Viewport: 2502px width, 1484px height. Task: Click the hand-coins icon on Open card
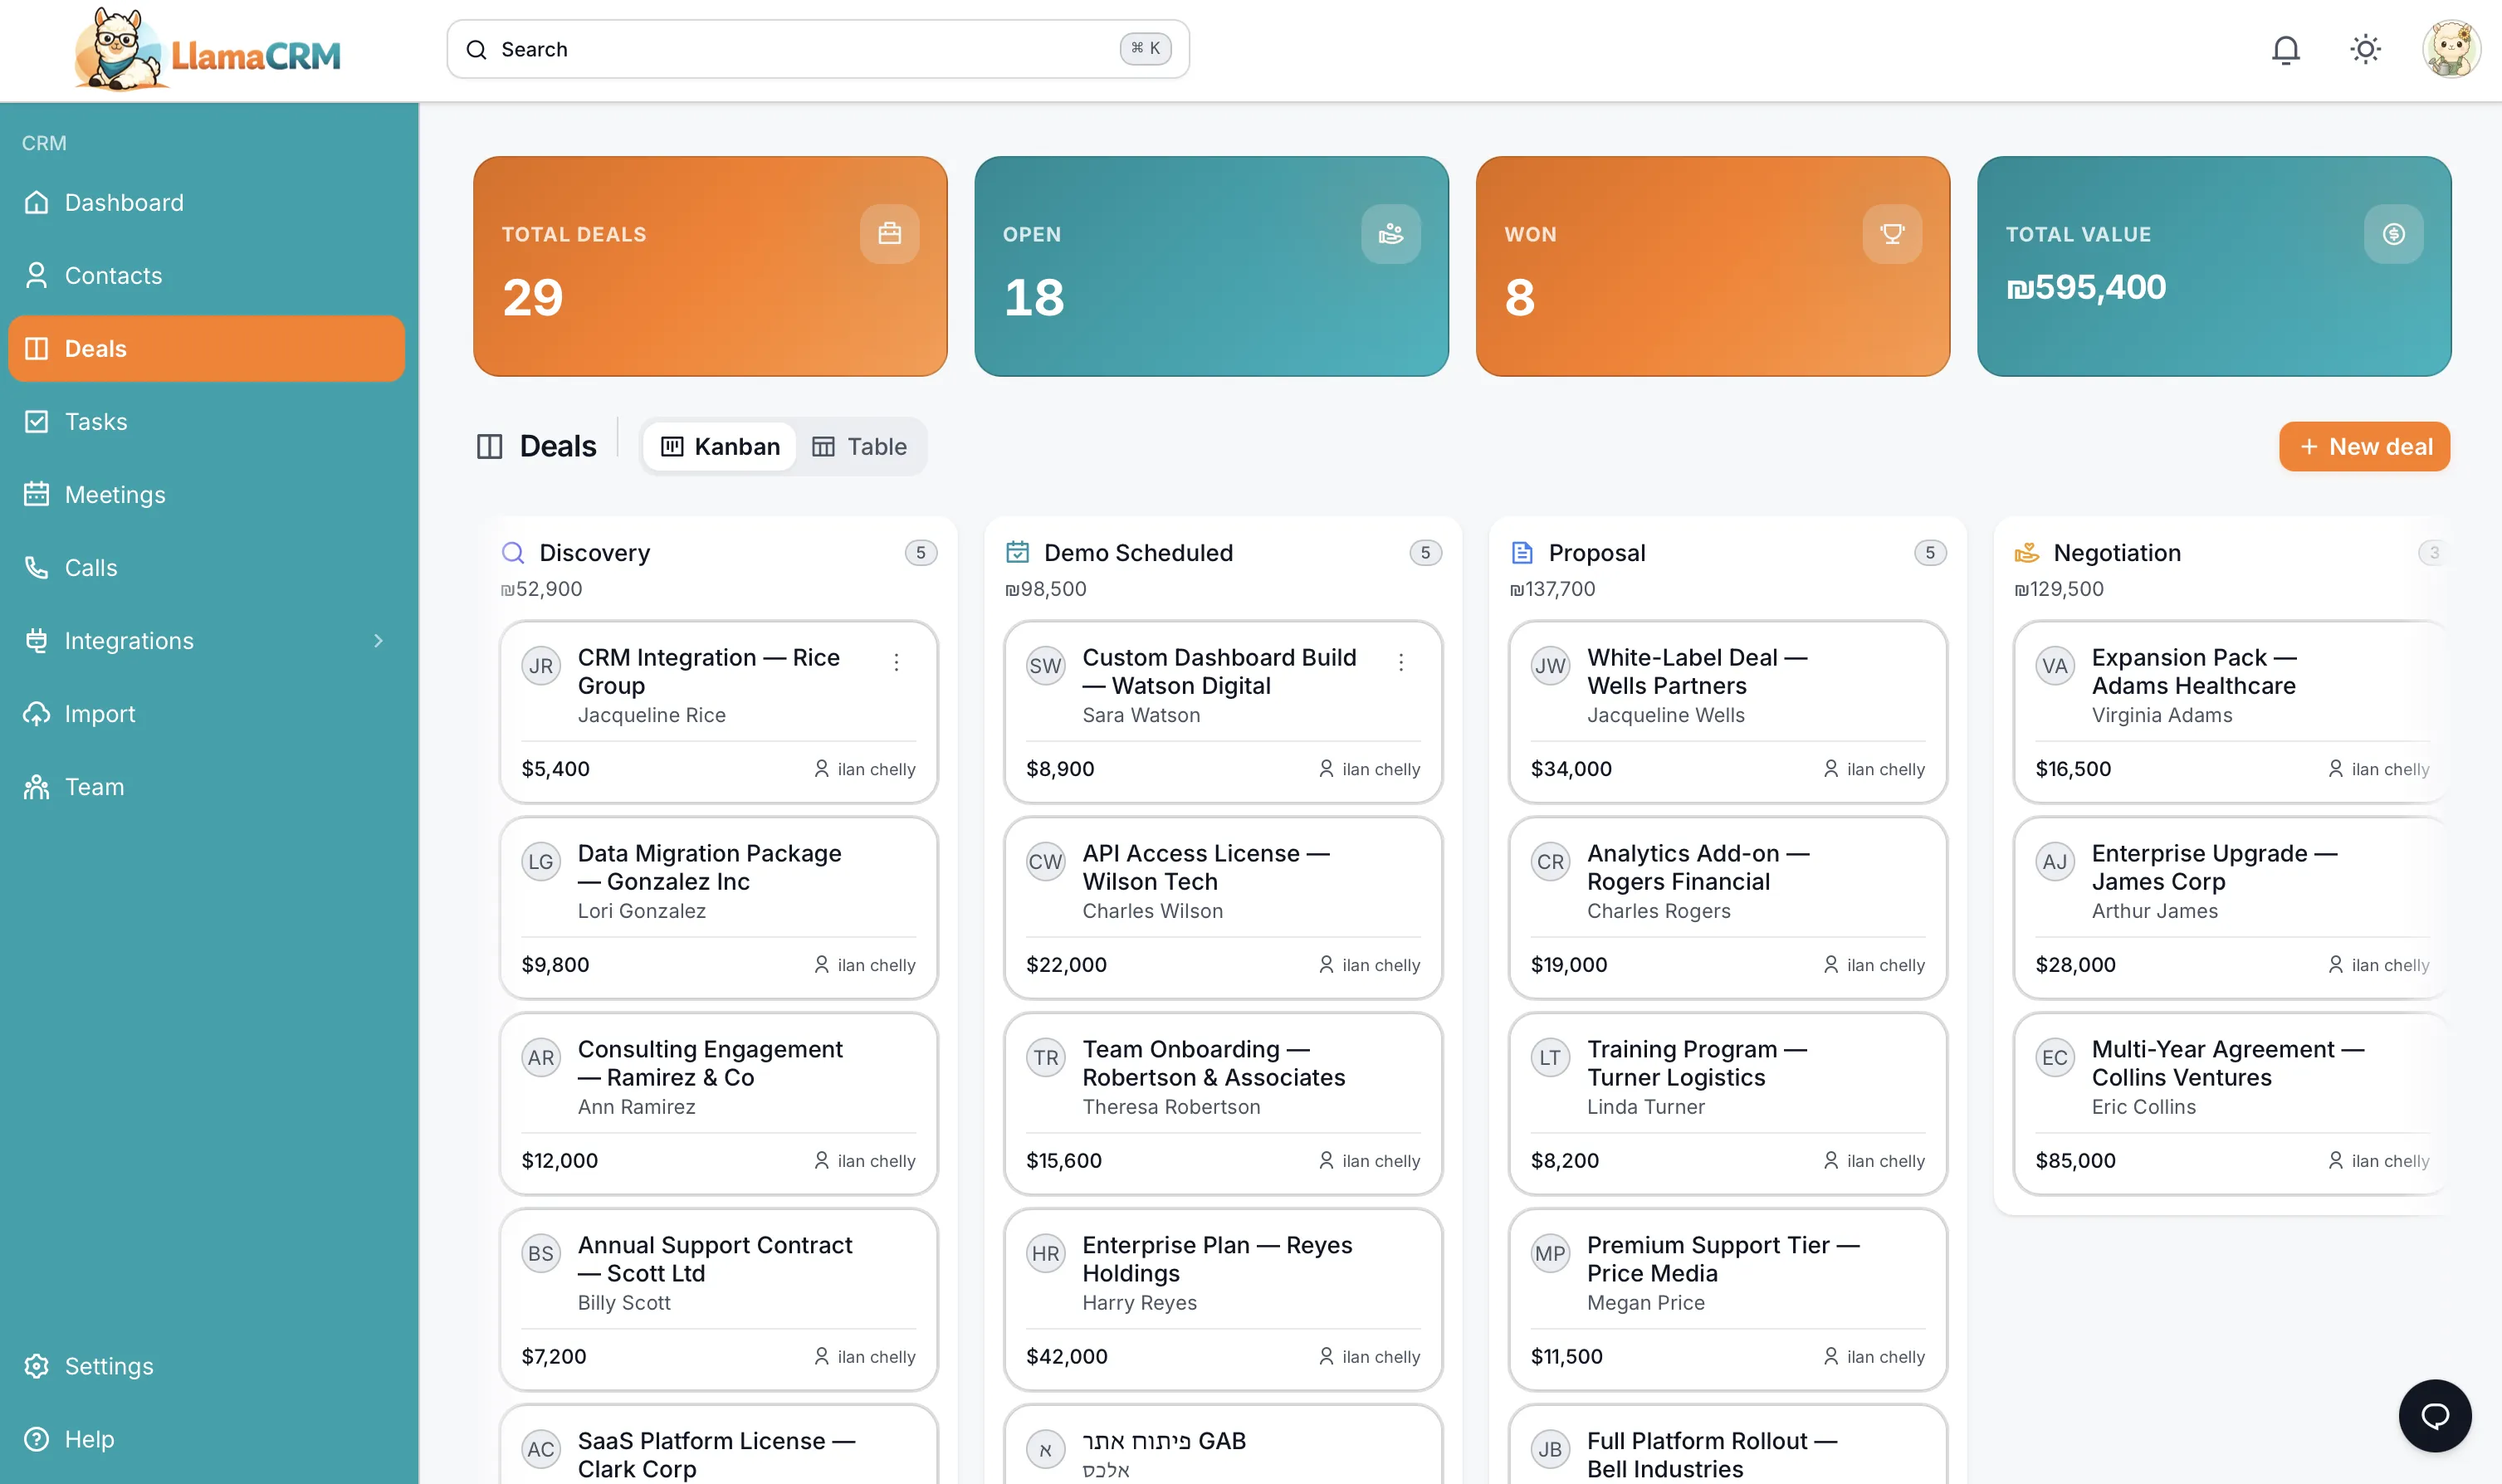pos(1390,234)
